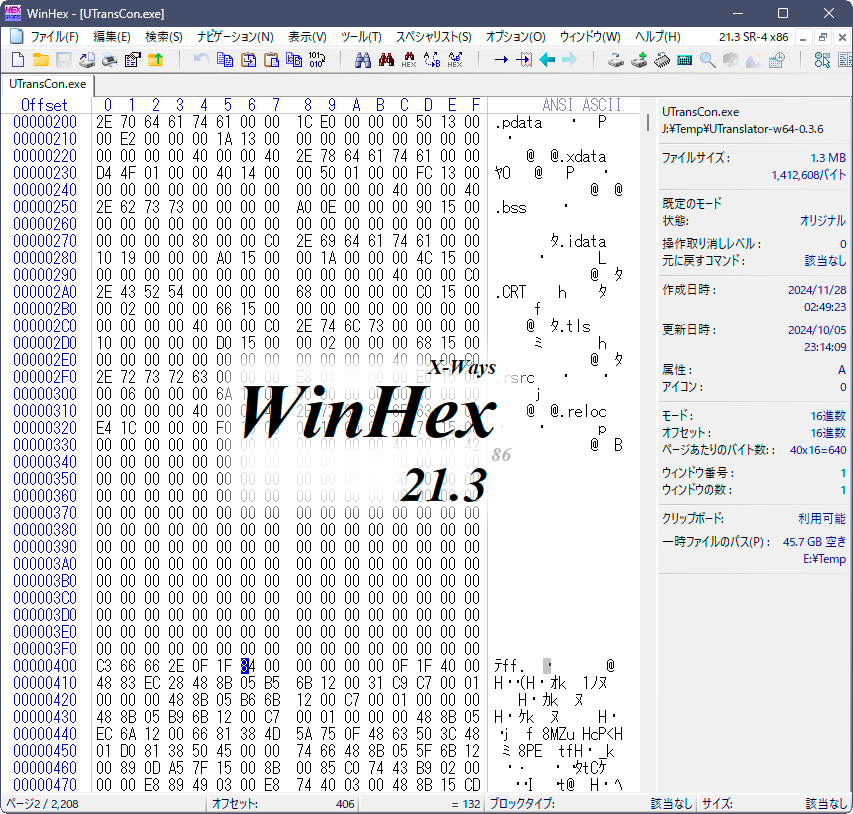Open the スペシャリスト(S) menu
The height and width of the screenshot is (814, 853).
pyautogui.click(x=430, y=36)
